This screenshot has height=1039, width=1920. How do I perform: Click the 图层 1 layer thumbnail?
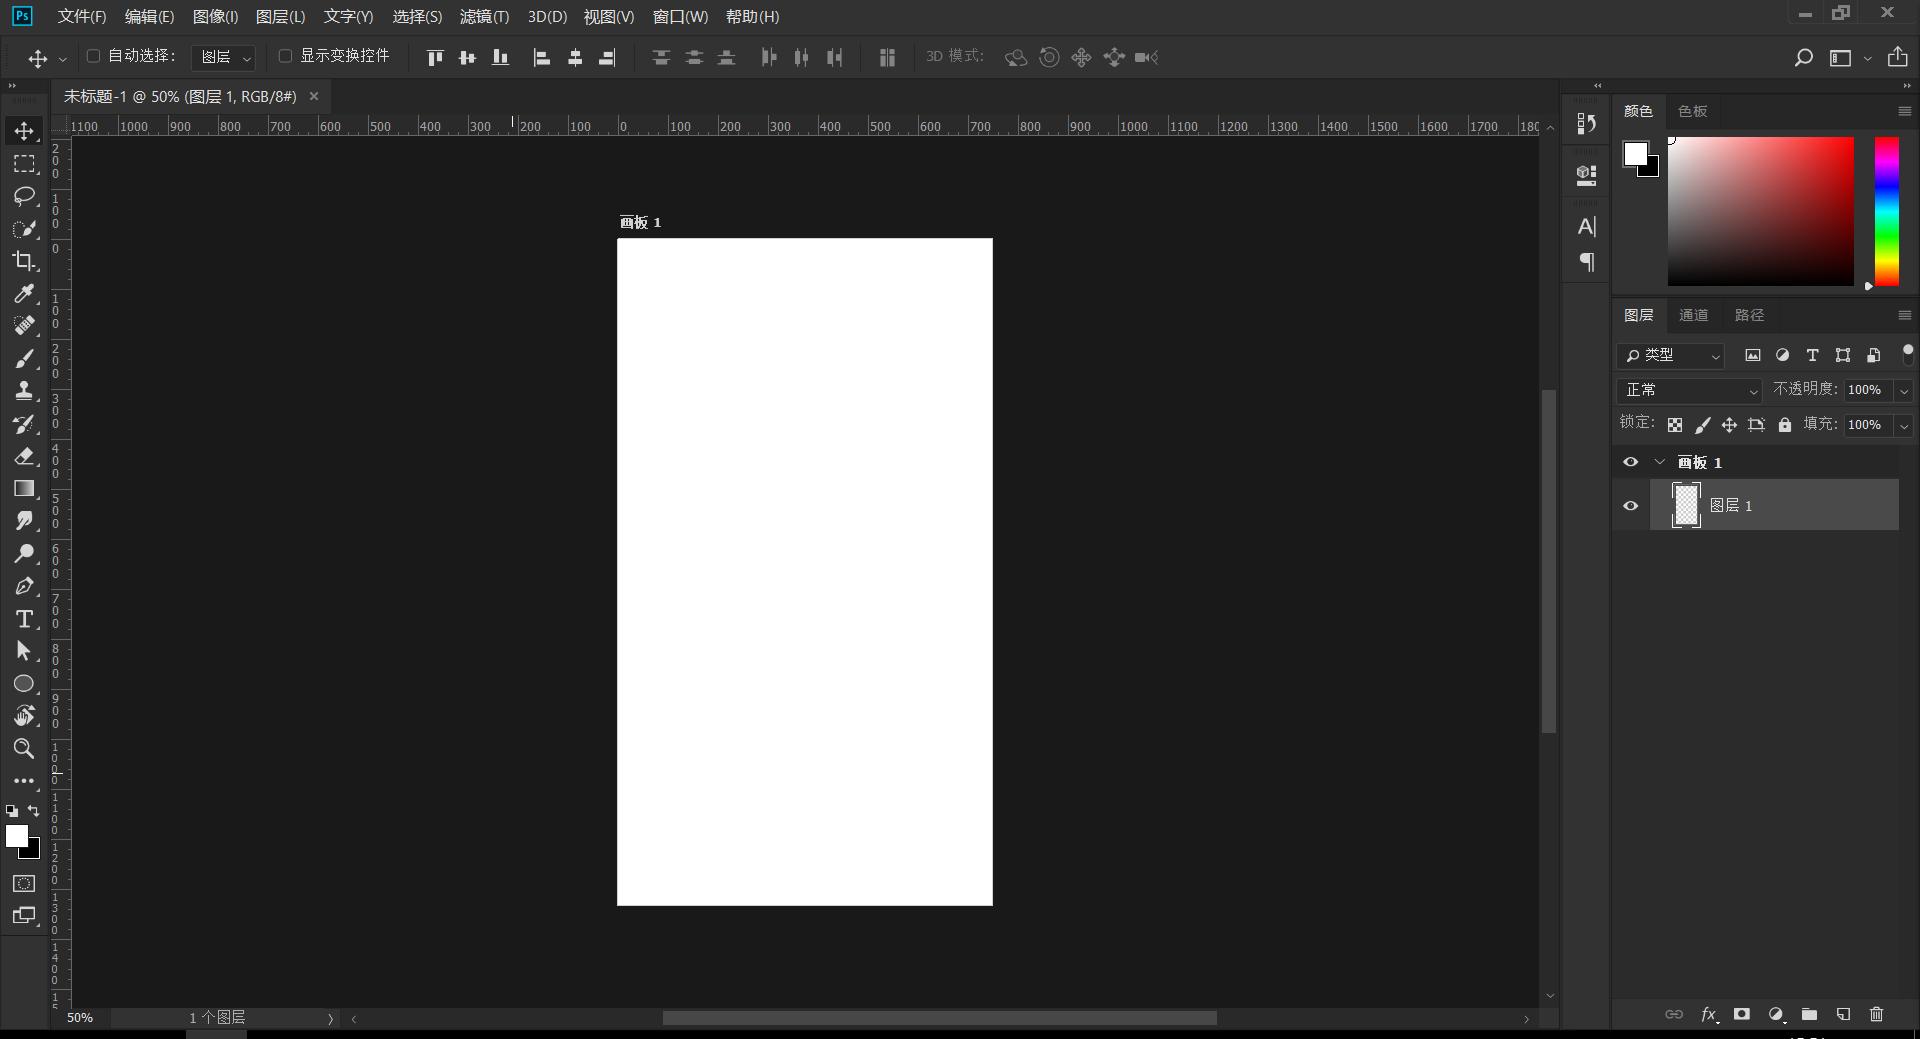[1686, 505]
